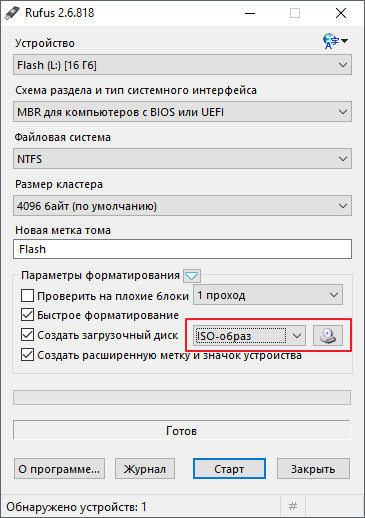Click the Rufus USB drive title icon
This screenshot has height=518, width=365.
click(12, 13)
